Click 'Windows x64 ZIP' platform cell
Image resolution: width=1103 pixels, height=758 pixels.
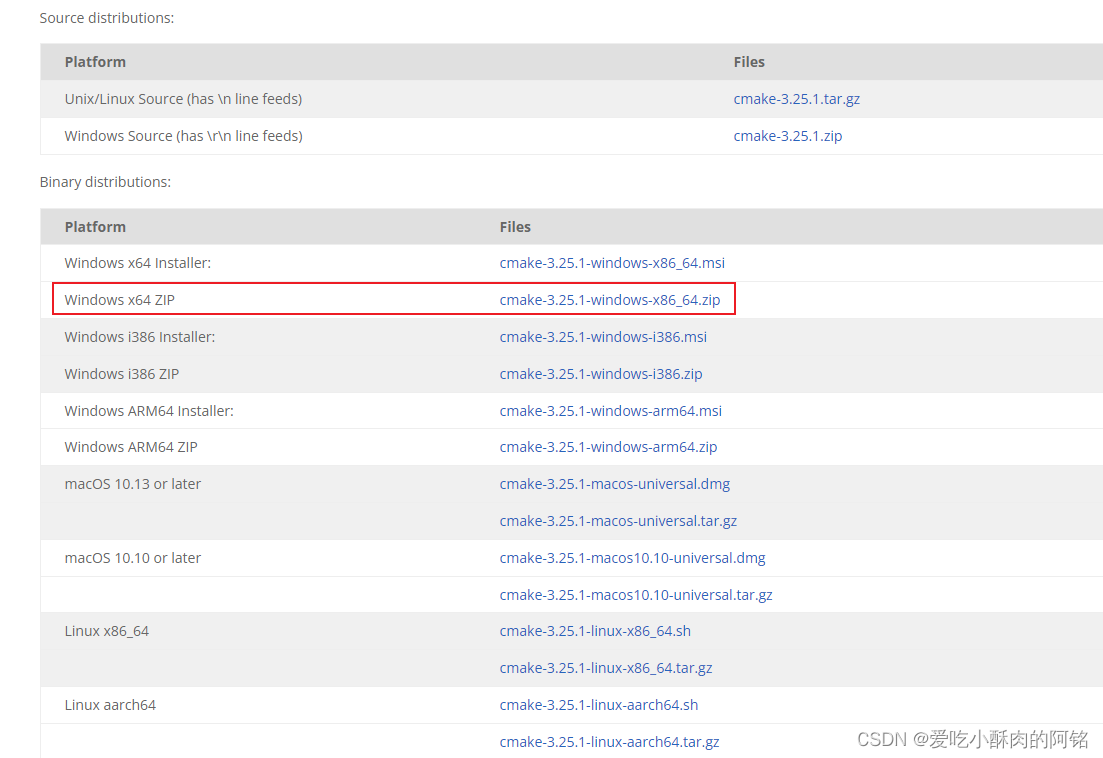120,300
